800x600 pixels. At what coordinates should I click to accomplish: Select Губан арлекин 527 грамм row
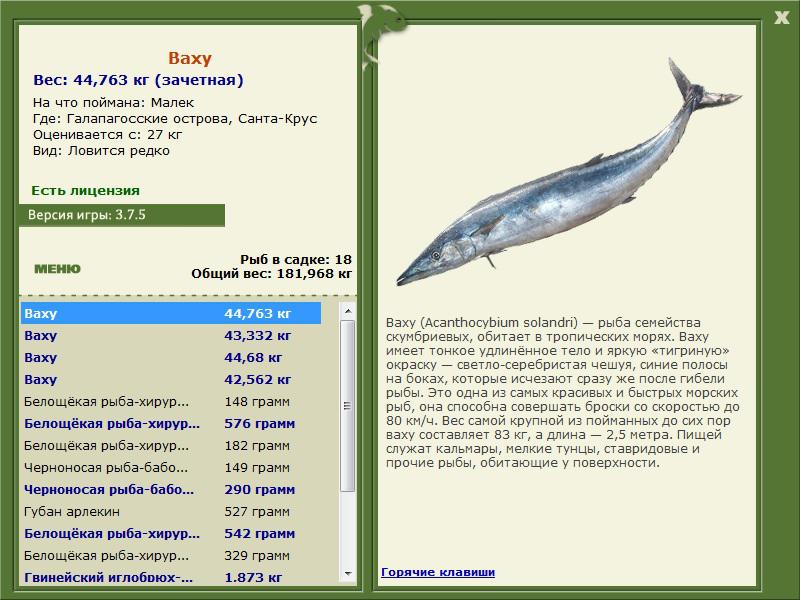(171, 511)
